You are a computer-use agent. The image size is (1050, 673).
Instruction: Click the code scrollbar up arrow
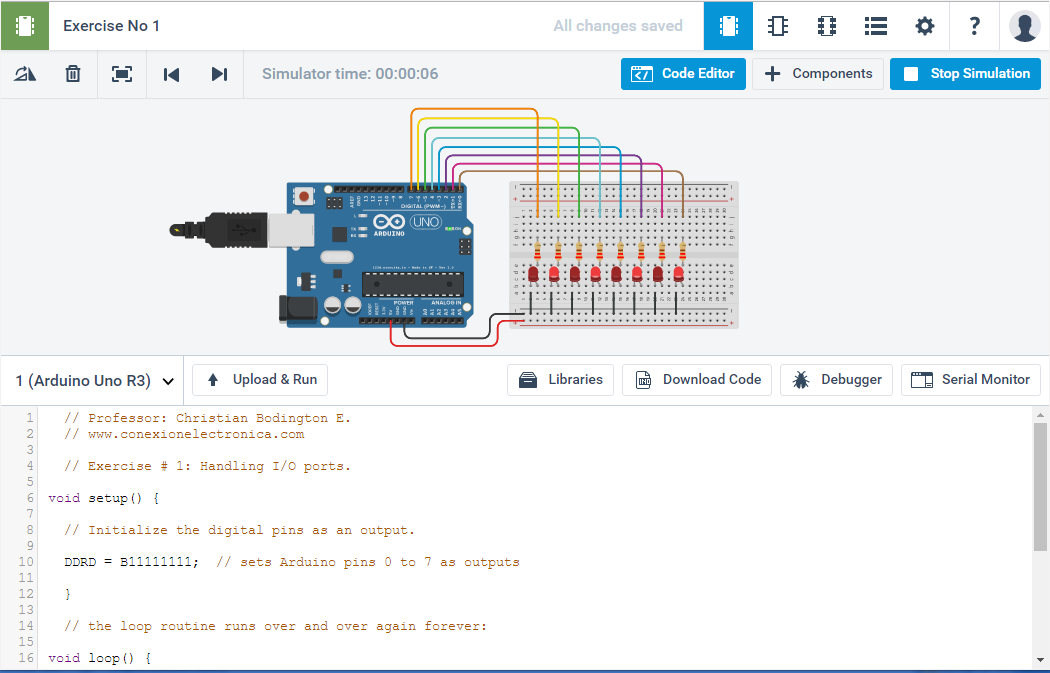click(x=1040, y=415)
